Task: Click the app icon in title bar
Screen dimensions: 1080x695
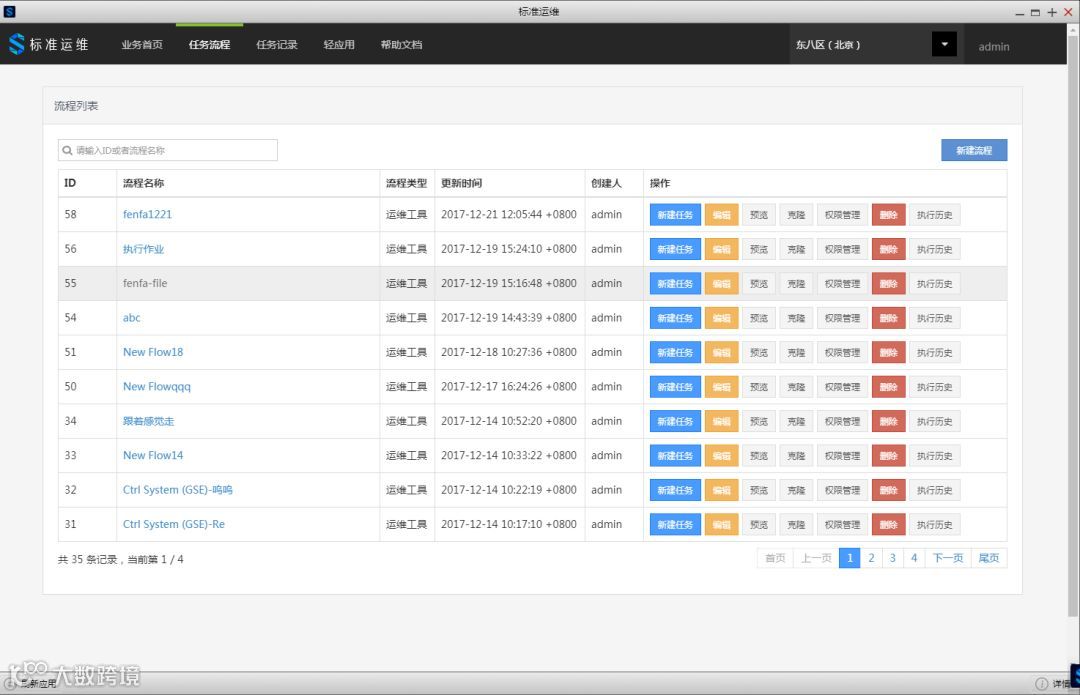Action: (x=10, y=12)
